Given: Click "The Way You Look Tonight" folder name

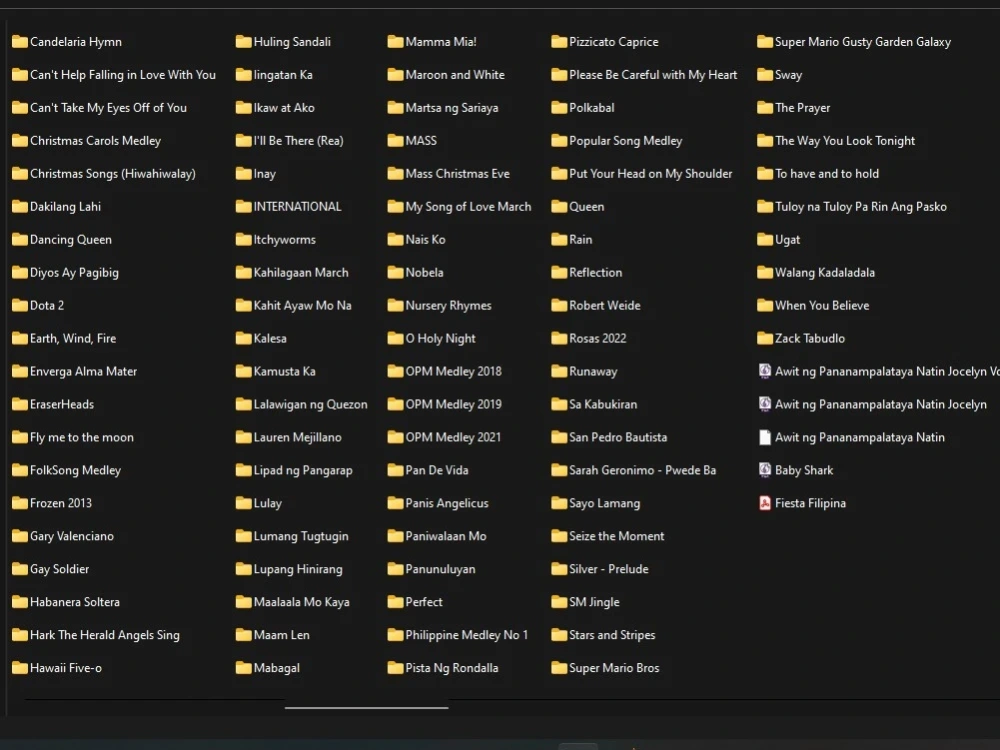Looking at the screenshot, I should pos(845,140).
